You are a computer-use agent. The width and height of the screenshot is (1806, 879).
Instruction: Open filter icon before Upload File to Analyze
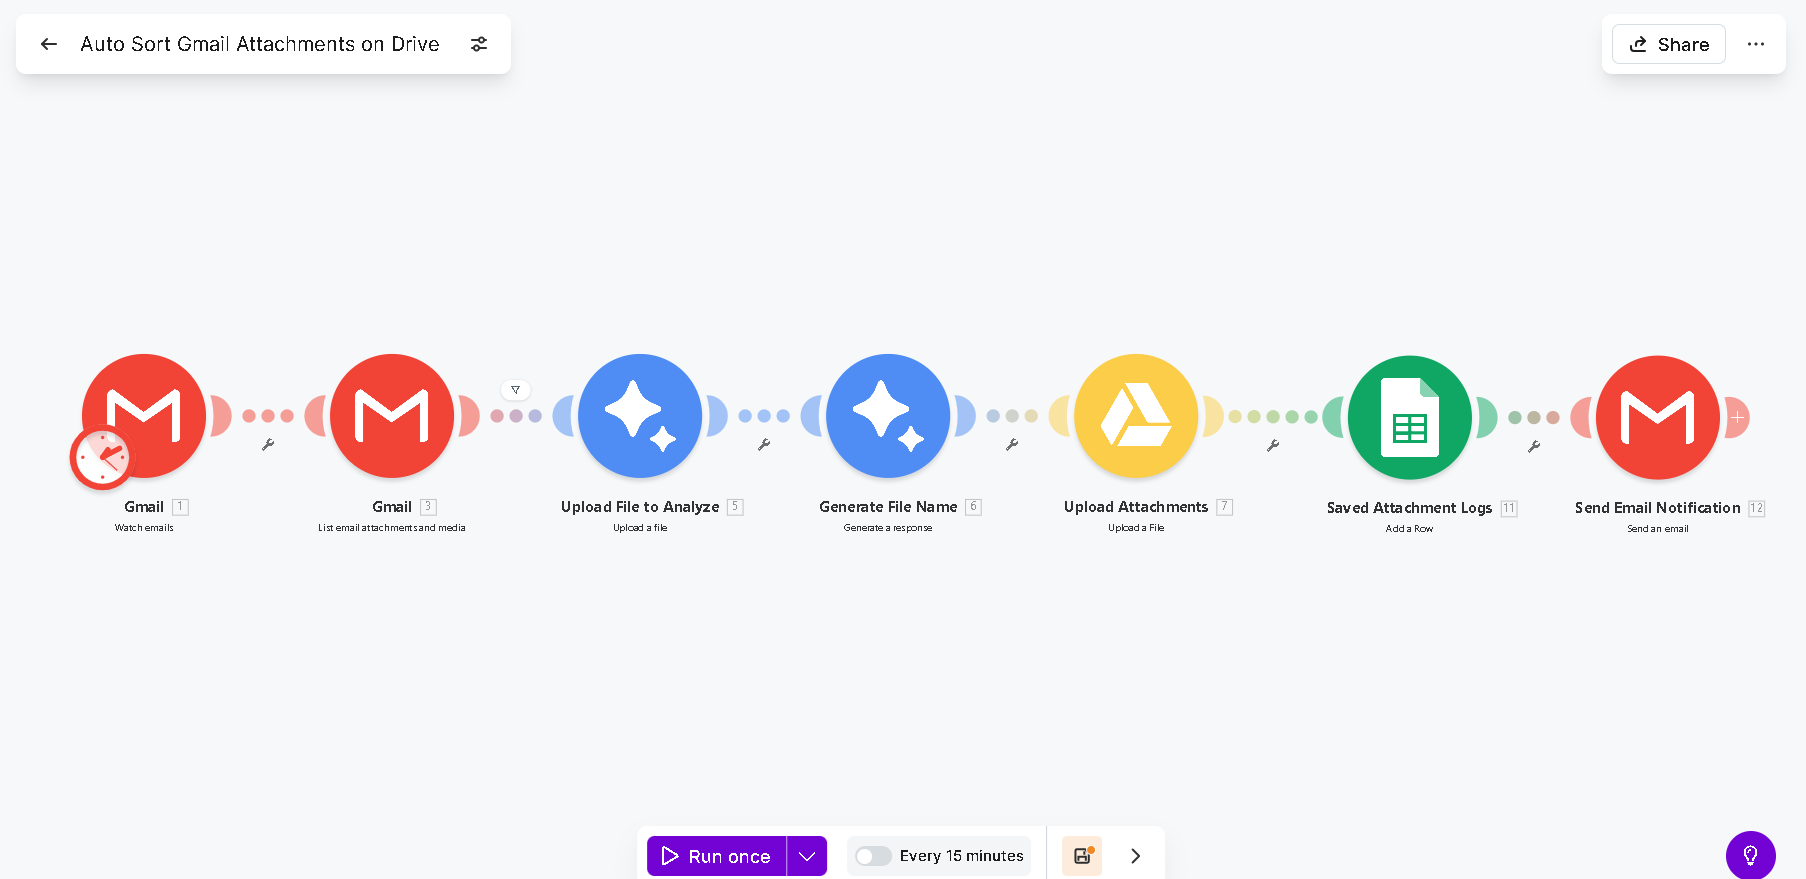coord(515,390)
